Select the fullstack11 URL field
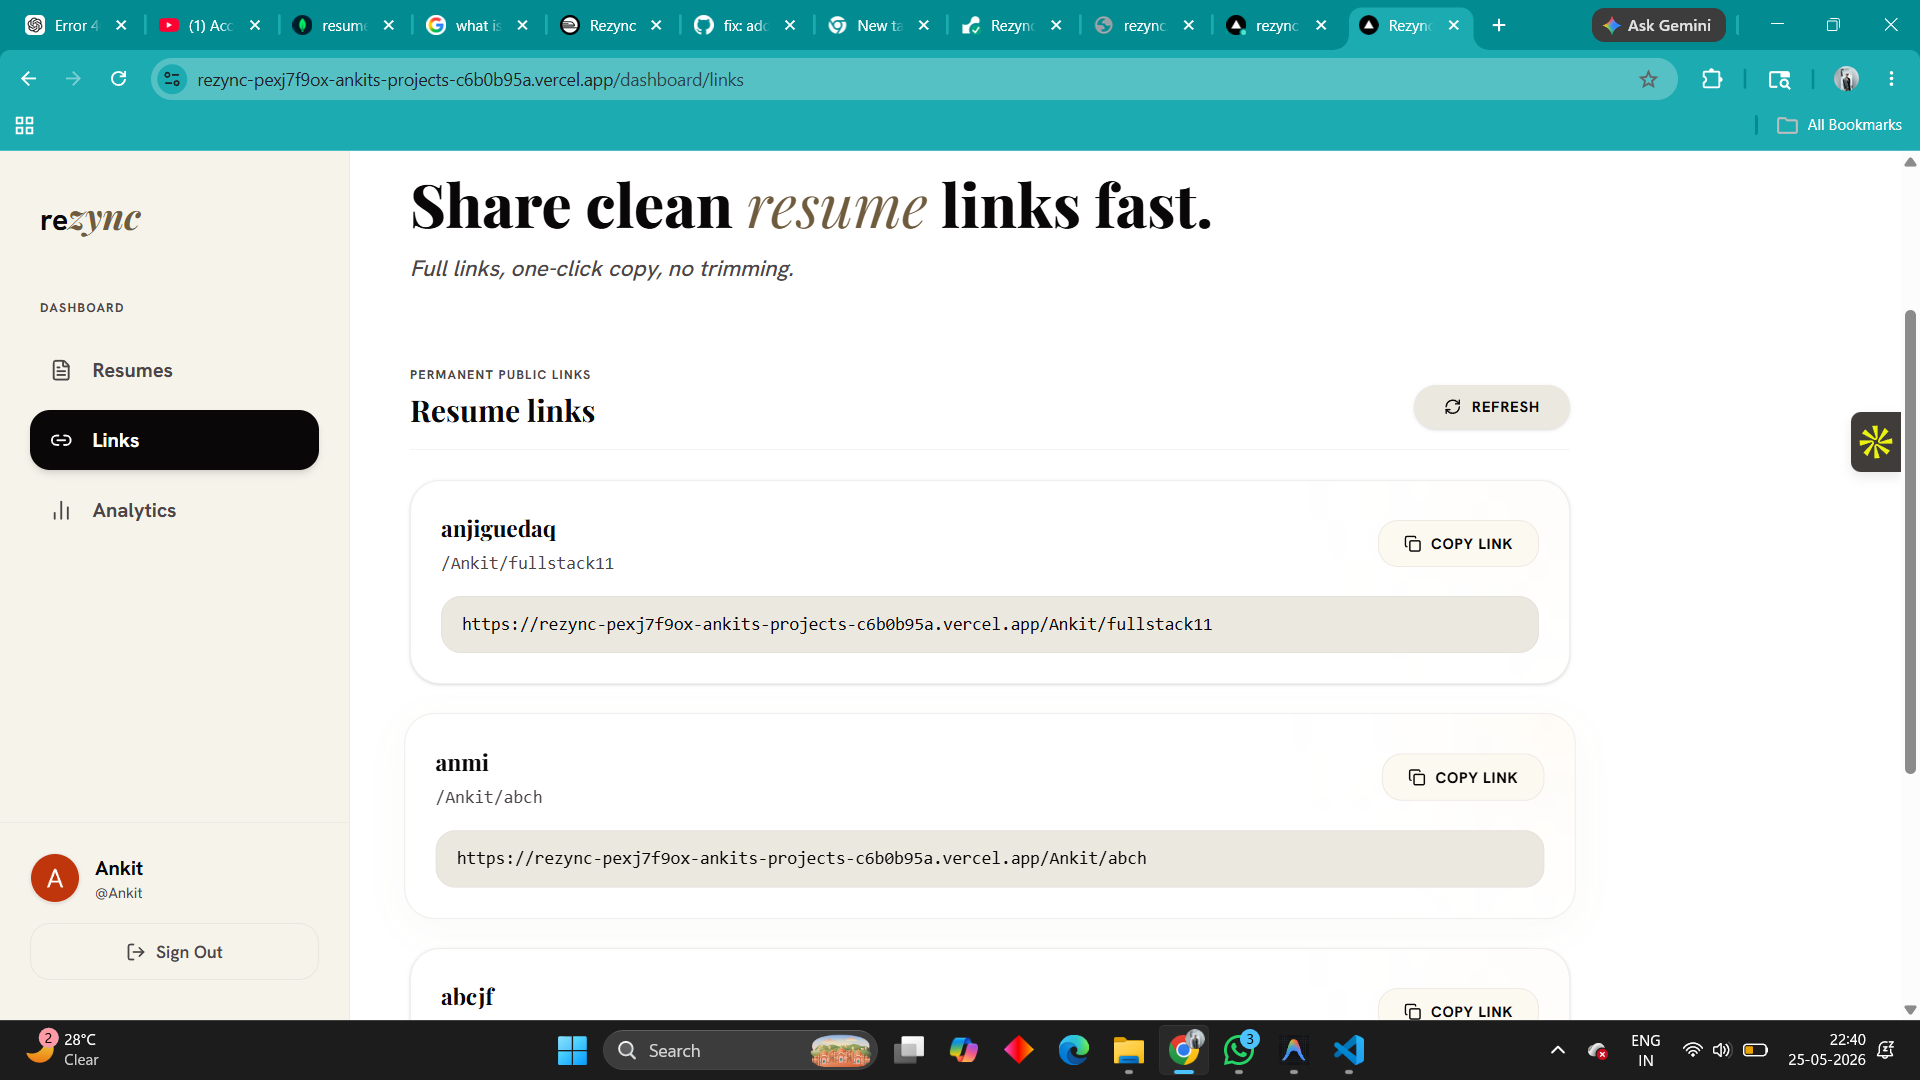Image resolution: width=1920 pixels, height=1080 pixels. point(989,625)
